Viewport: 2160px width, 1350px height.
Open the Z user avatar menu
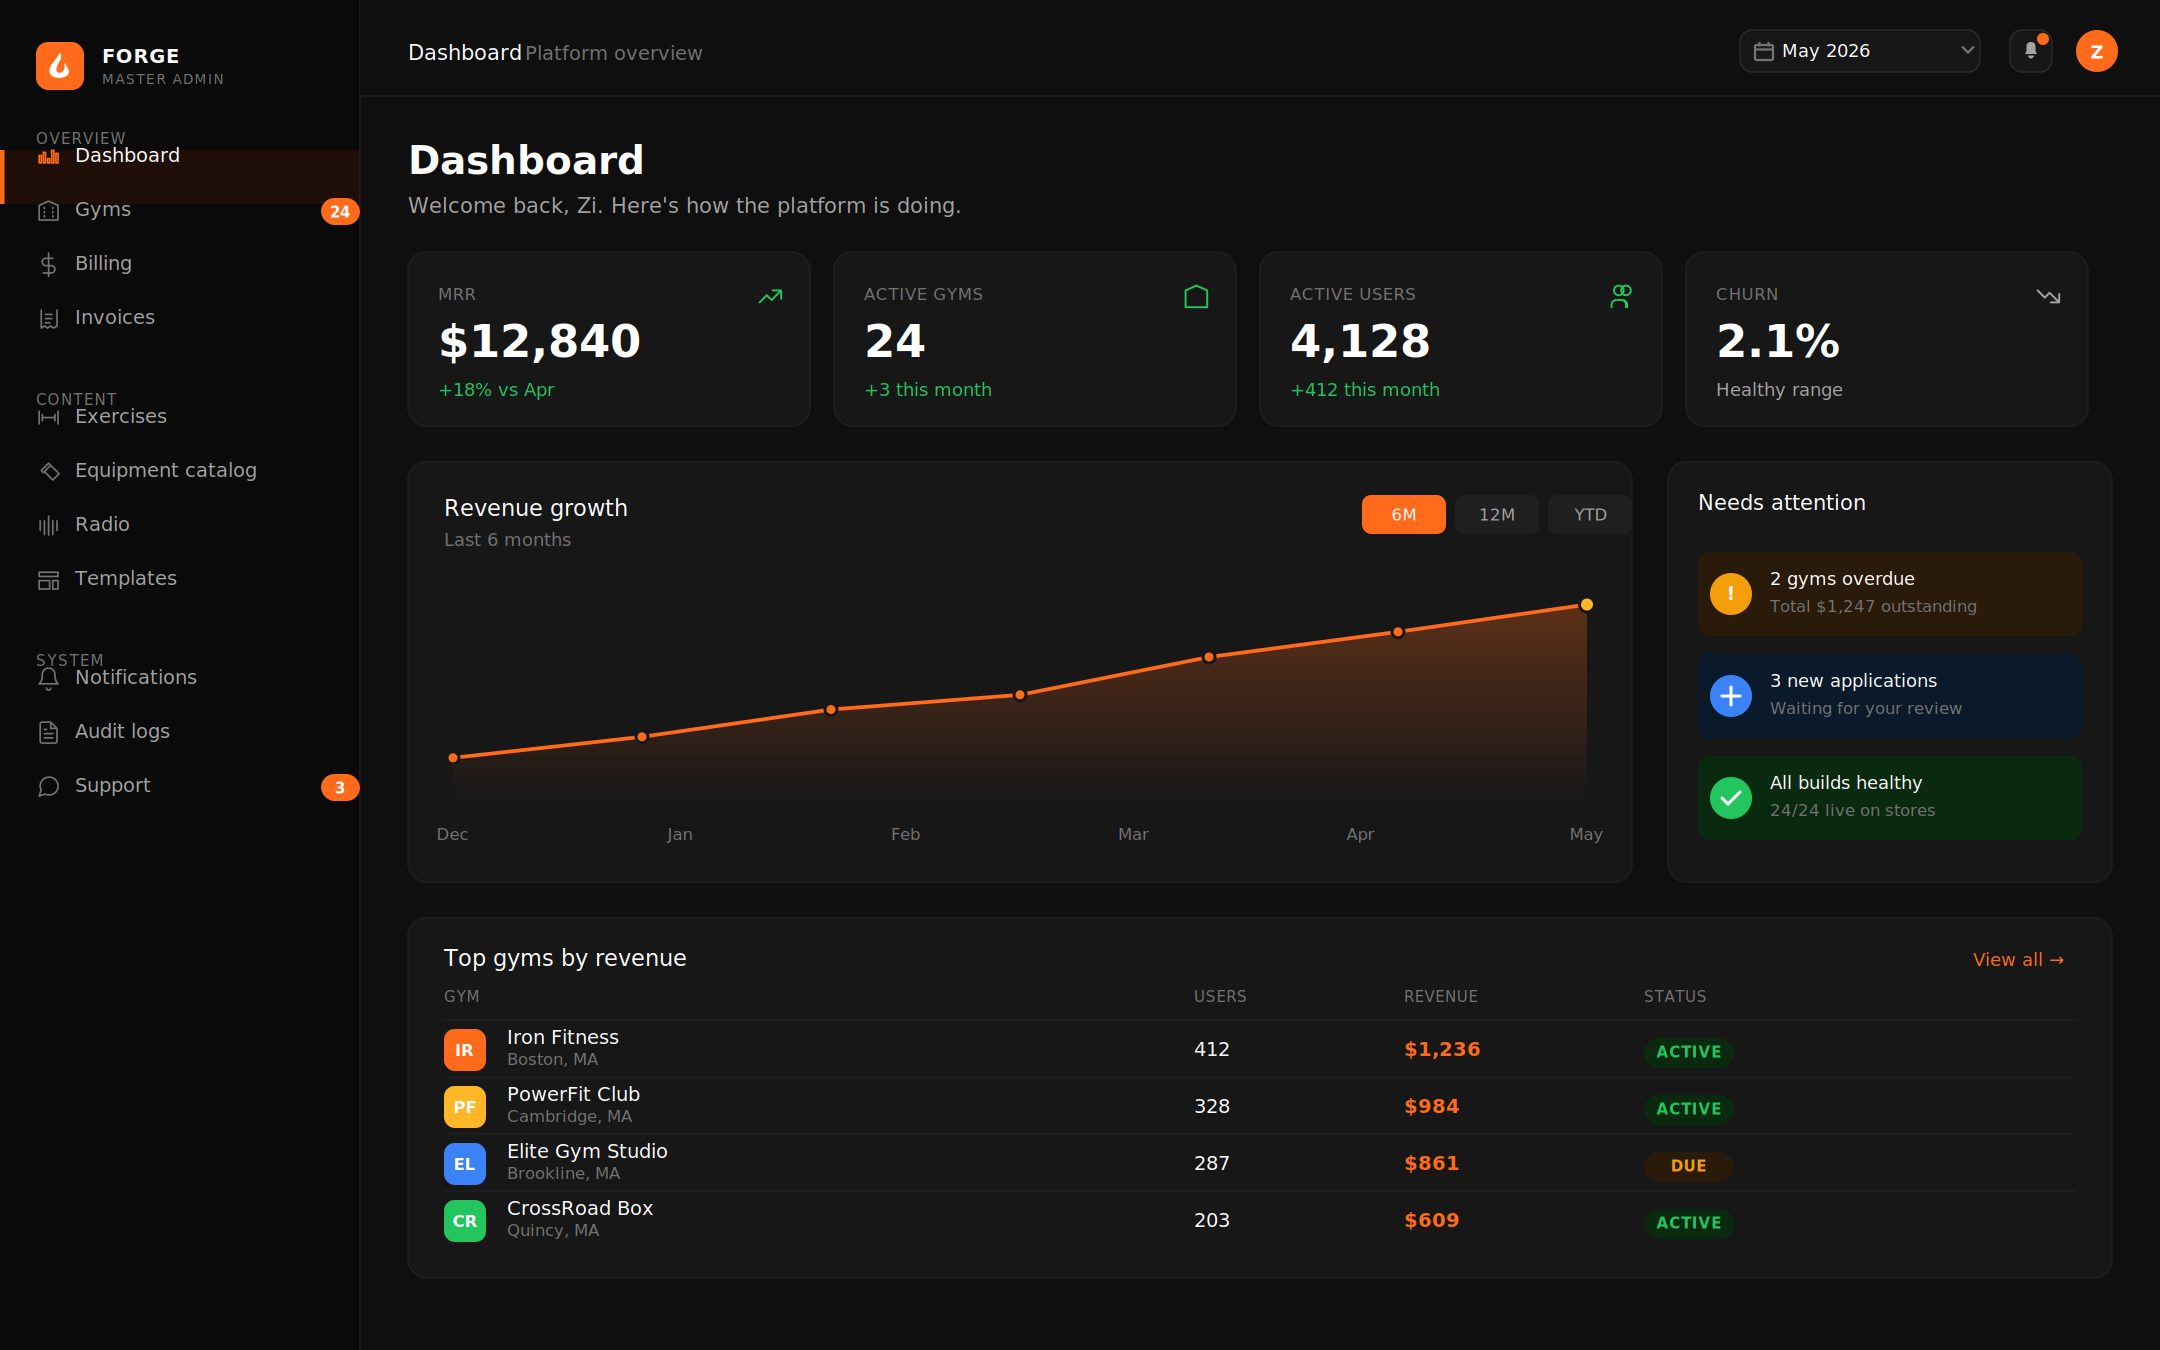2097,51
